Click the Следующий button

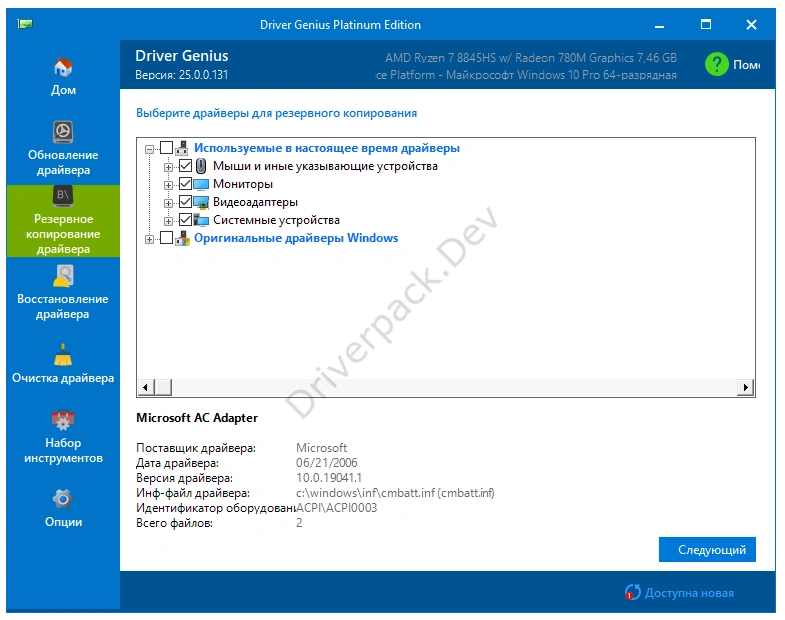(707, 549)
